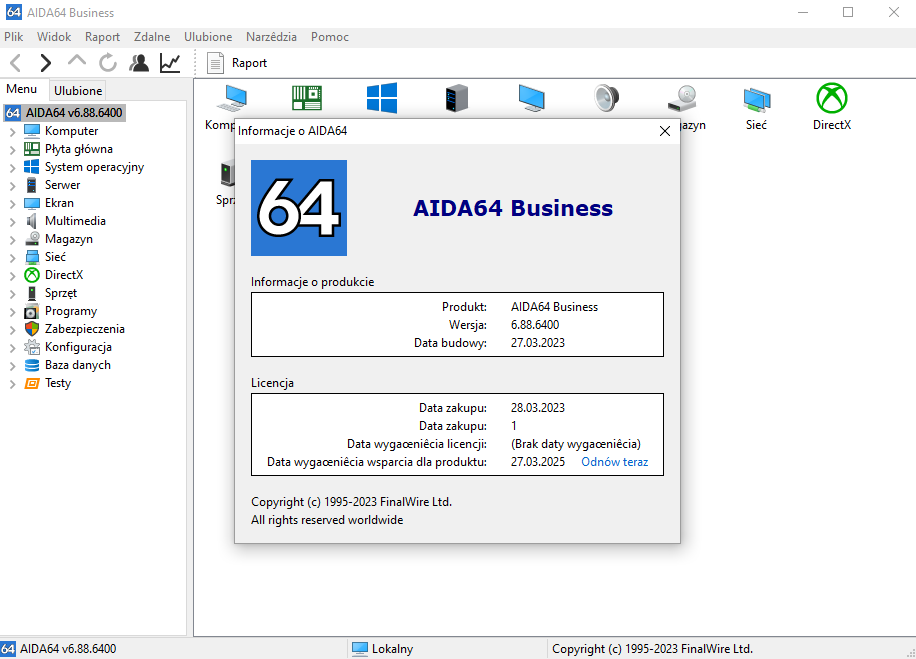916x659 pixels.
Task: Click version value 6.88.6400 in dialog
Action: 535,324
